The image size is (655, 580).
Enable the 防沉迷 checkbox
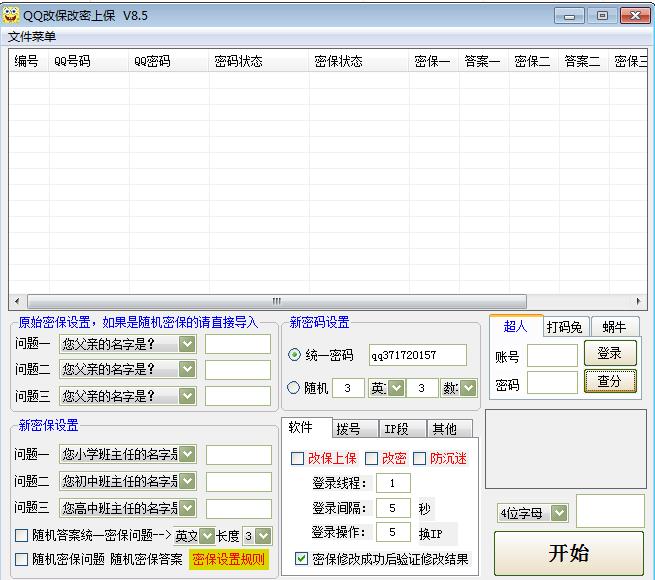pos(419,459)
